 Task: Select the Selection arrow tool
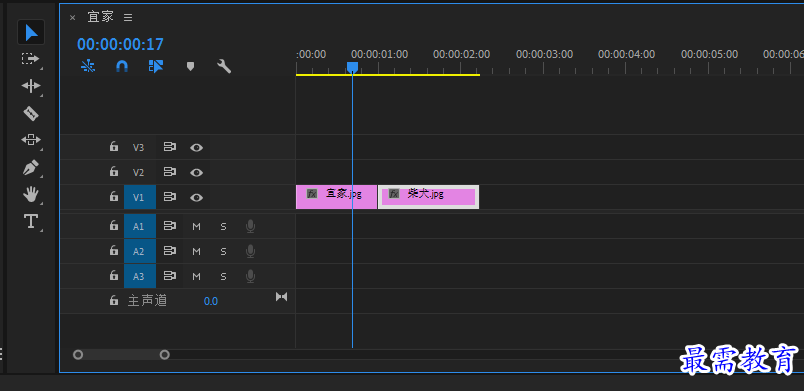tap(31, 33)
